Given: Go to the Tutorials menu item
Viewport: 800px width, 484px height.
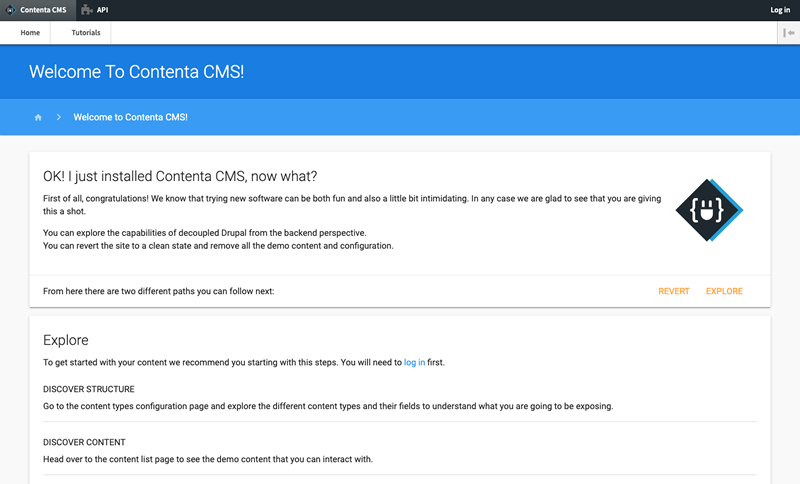Looking at the screenshot, I should click(86, 33).
